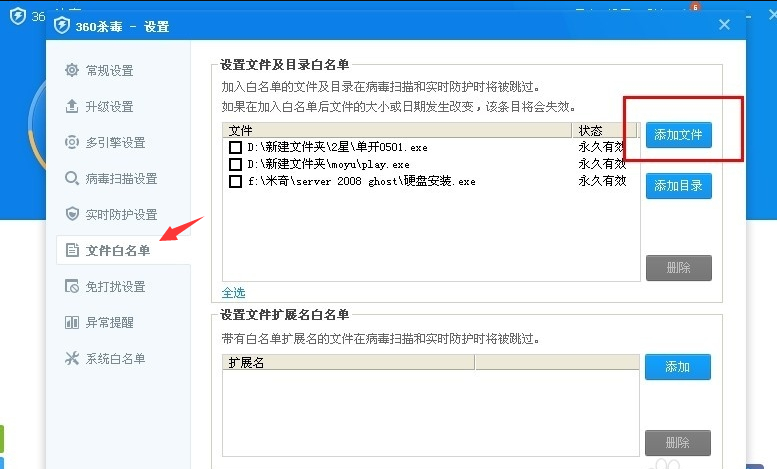This screenshot has width=777, height=469.
Task: Click 删除 for the extension whitelist
Action: [677, 443]
